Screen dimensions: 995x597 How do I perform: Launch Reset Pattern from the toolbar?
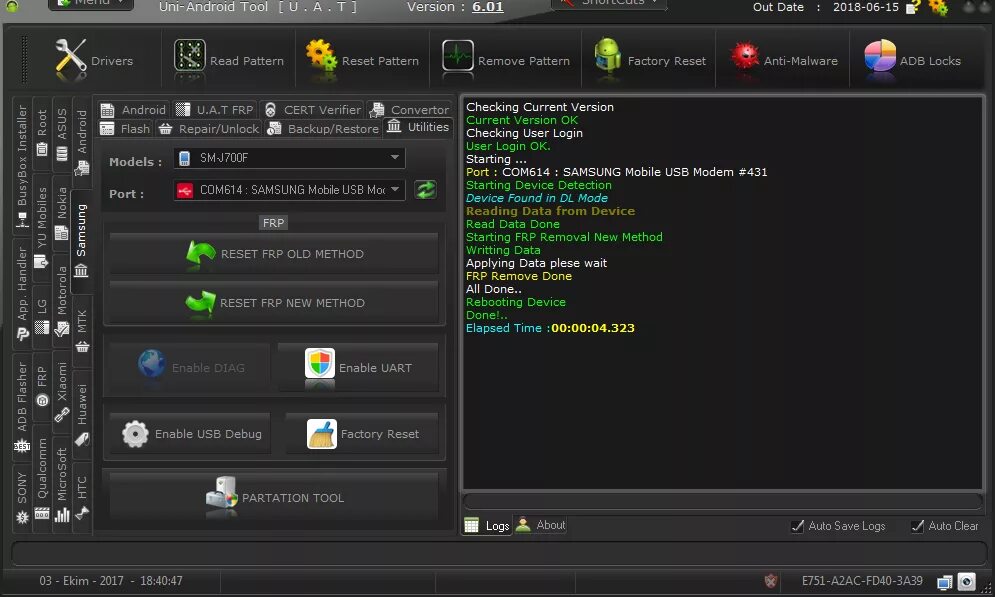362,60
